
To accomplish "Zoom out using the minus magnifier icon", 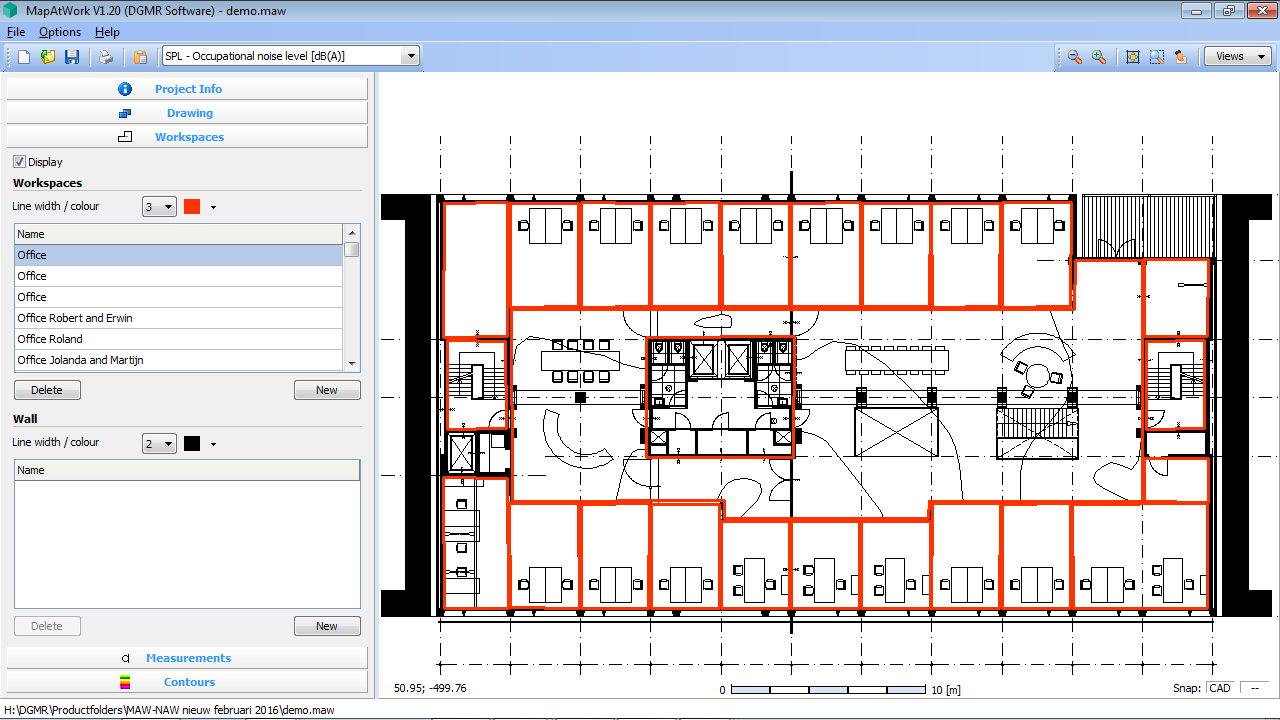I will (x=1075, y=57).
